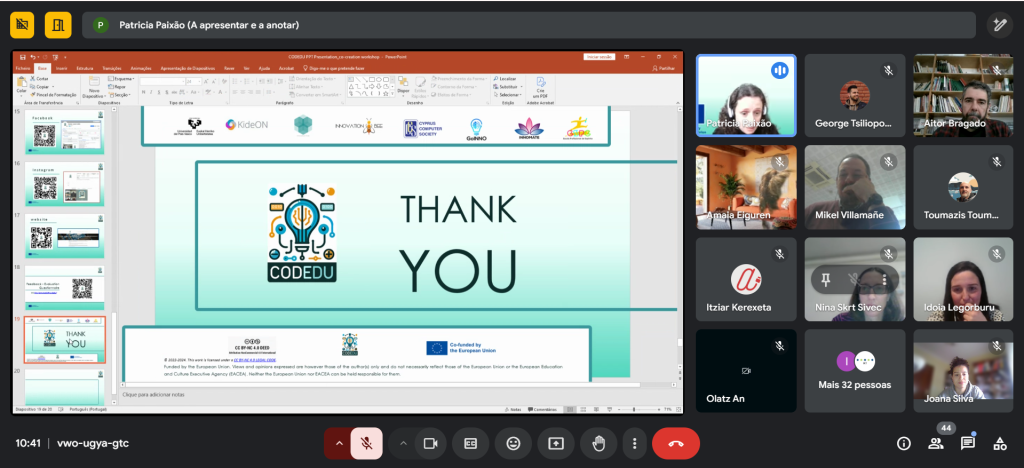This screenshot has height=468, width=1024.
Task: Expand video settings arrow beside camera
Action: [x=403, y=443]
